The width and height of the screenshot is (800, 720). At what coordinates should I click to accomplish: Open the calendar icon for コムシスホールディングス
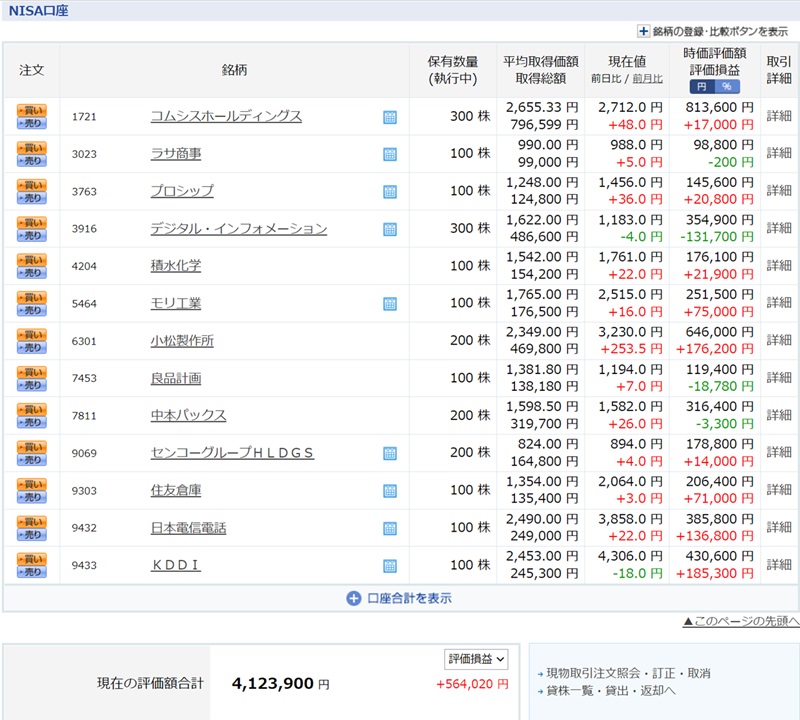390,117
